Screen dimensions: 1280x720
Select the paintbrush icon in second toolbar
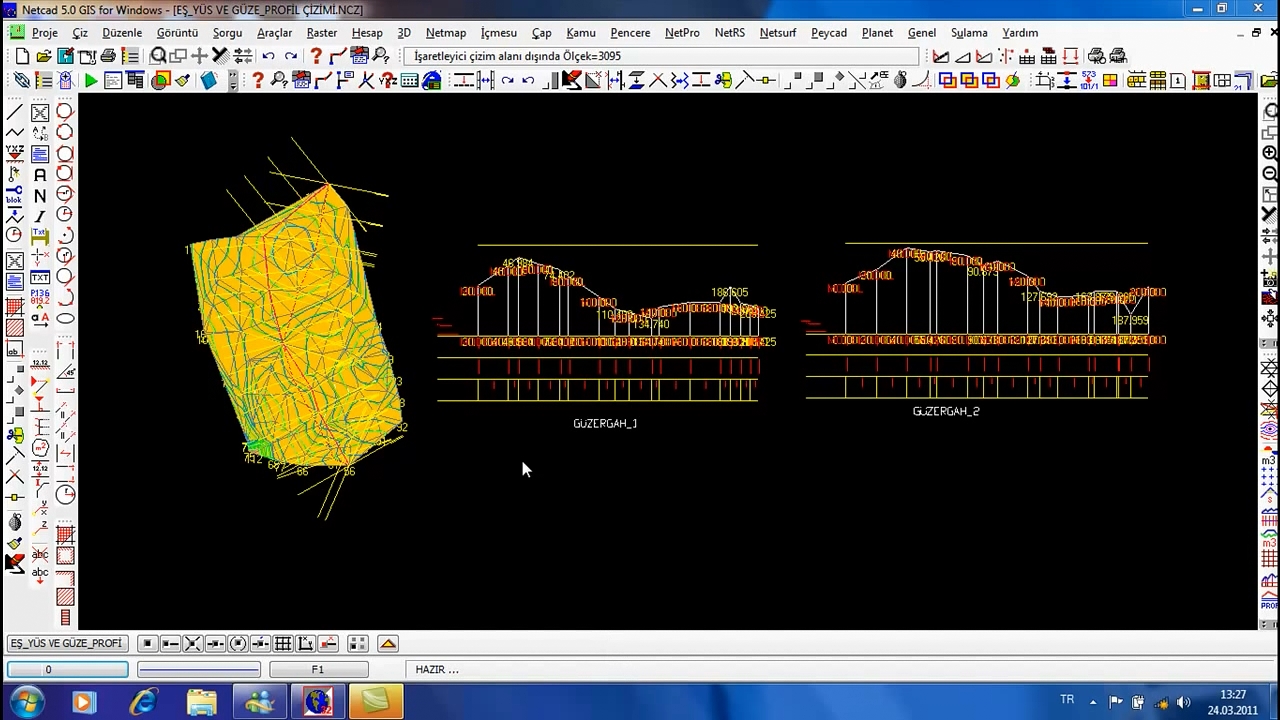[x=183, y=81]
